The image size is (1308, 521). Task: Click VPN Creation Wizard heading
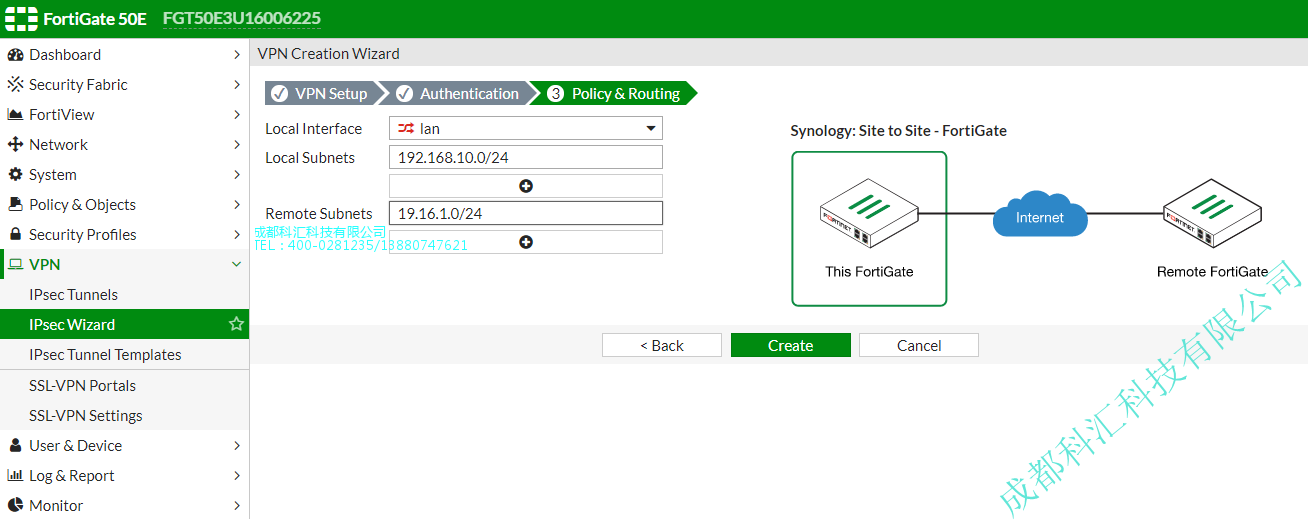click(x=329, y=54)
